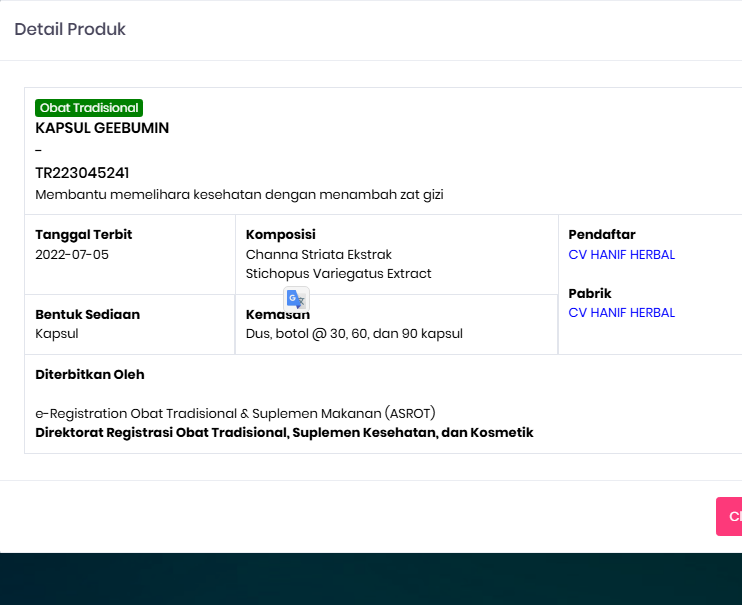Click the Diterbitkan Oleh heading
742x605 pixels.
[x=90, y=375]
